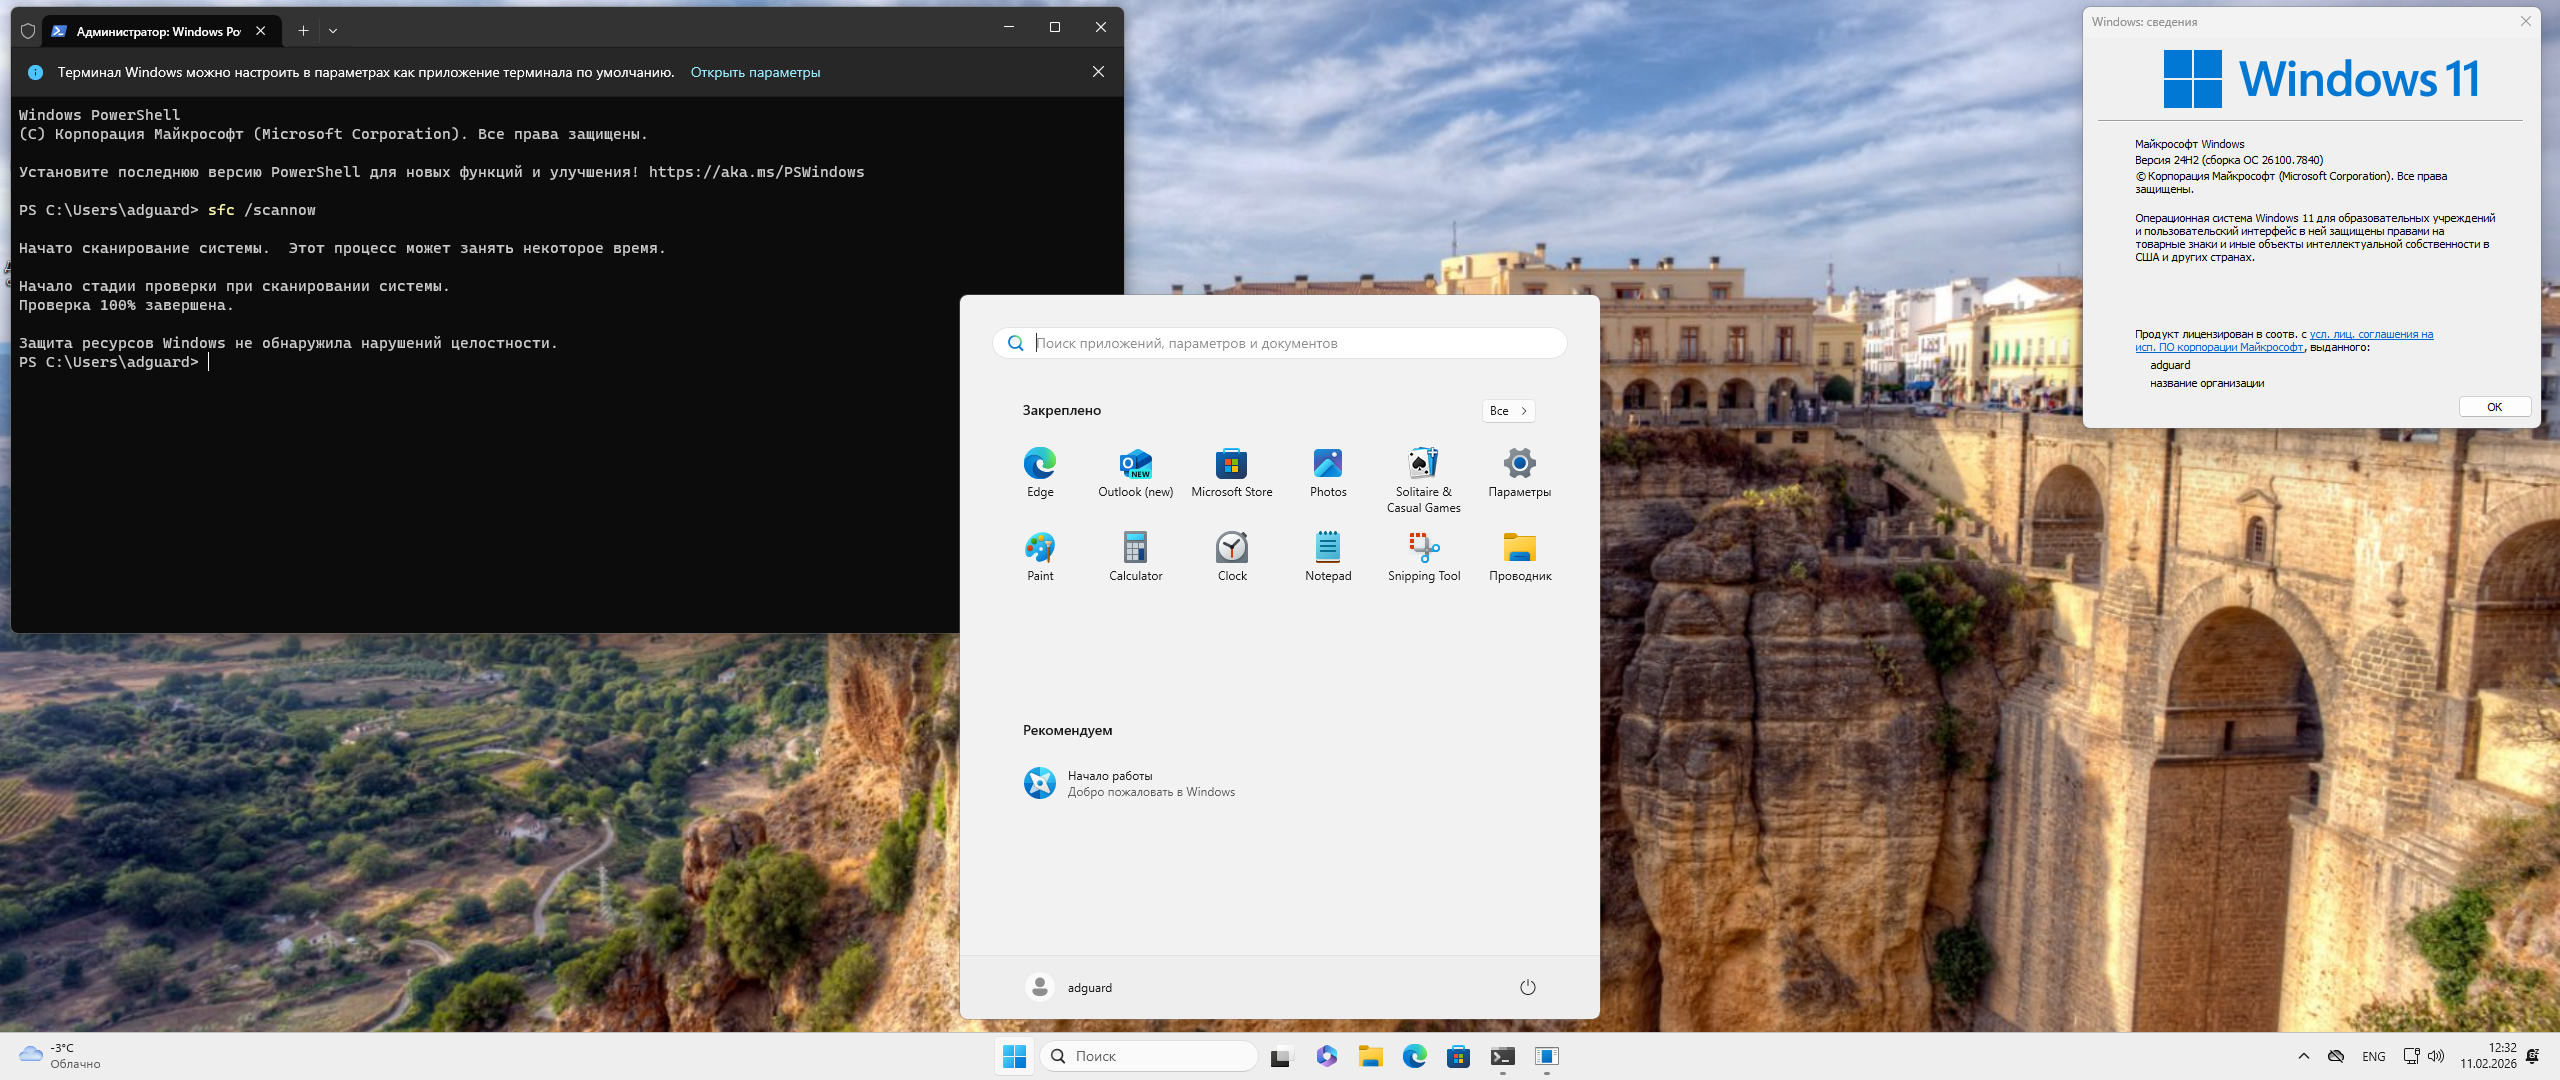Open Microsoft Store in Start menu
This screenshot has height=1080, width=2560.
[1231, 464]
